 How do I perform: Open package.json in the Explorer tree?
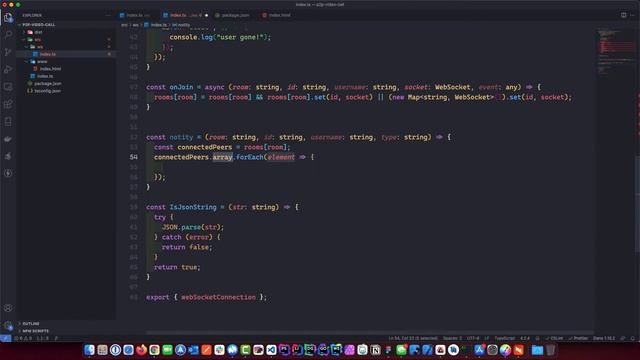point(65,84)
